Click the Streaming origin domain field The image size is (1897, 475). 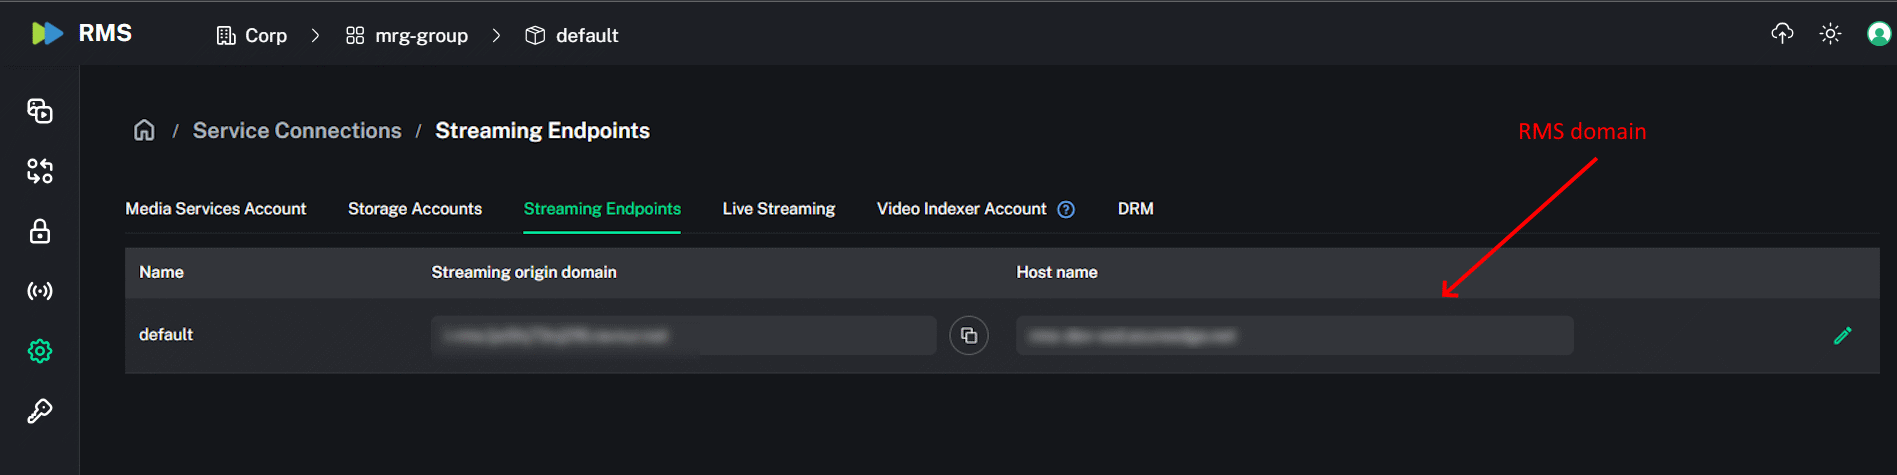[684, 335]
